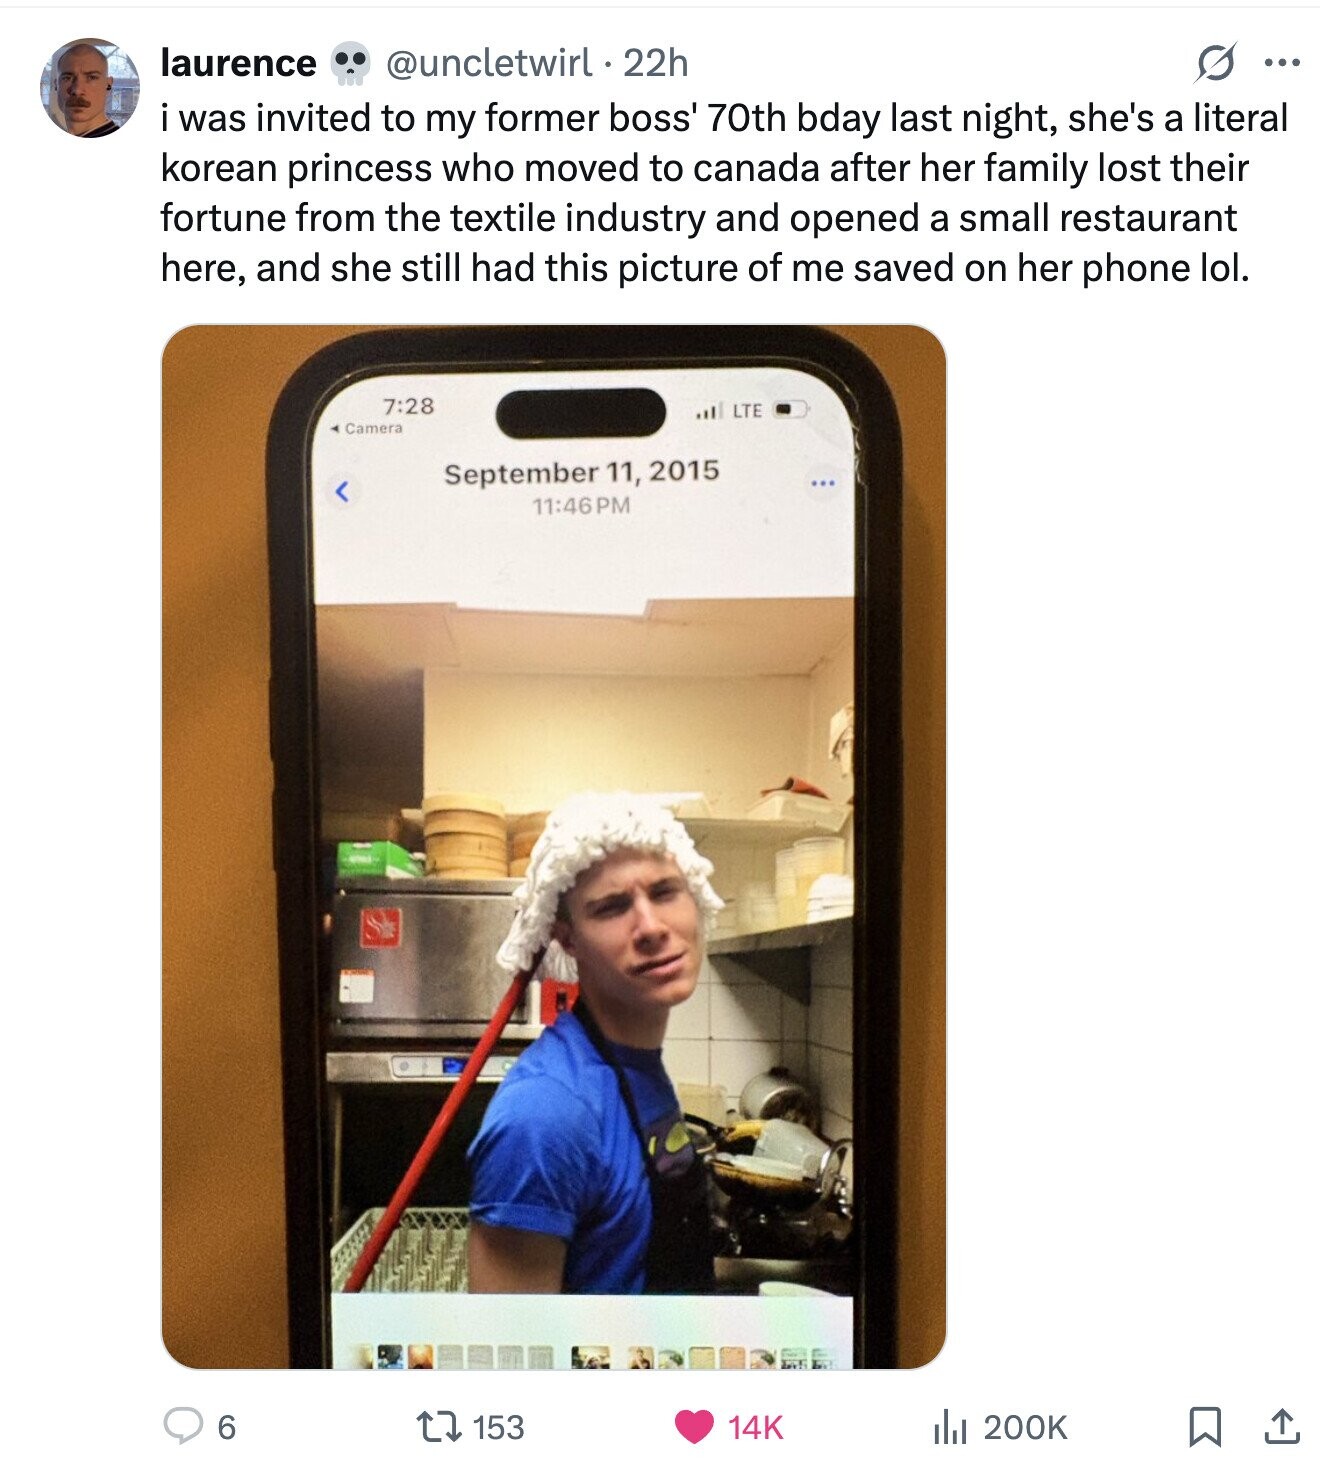Open laurence's profile avatar
The height and width of the screenshot is (1478, 1320).
coord(90,88)
